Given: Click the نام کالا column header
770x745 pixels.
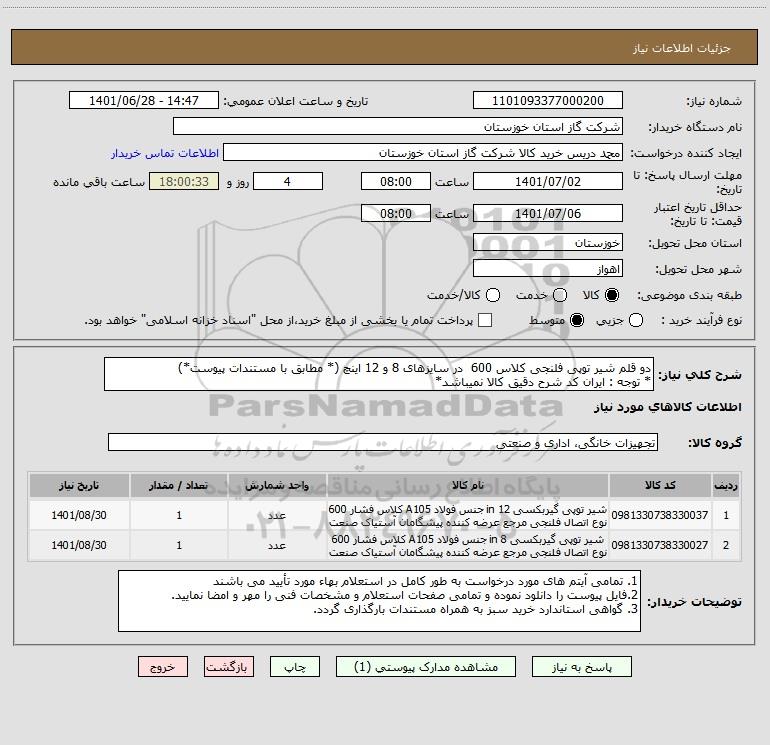Looking at the screenshot, I should 468,485.
